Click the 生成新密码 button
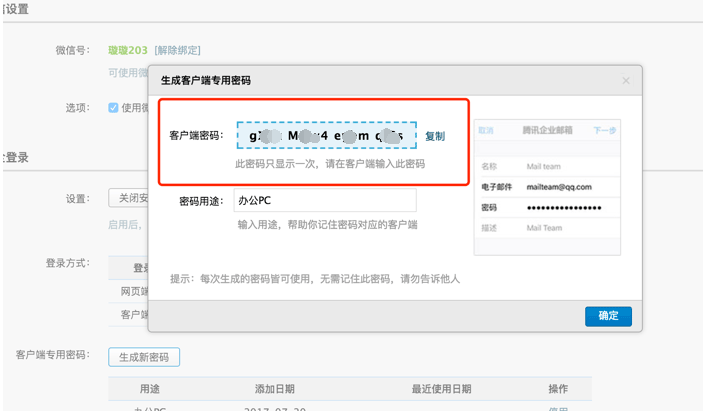The image size is (705, 417). click(x=144, y=357)
